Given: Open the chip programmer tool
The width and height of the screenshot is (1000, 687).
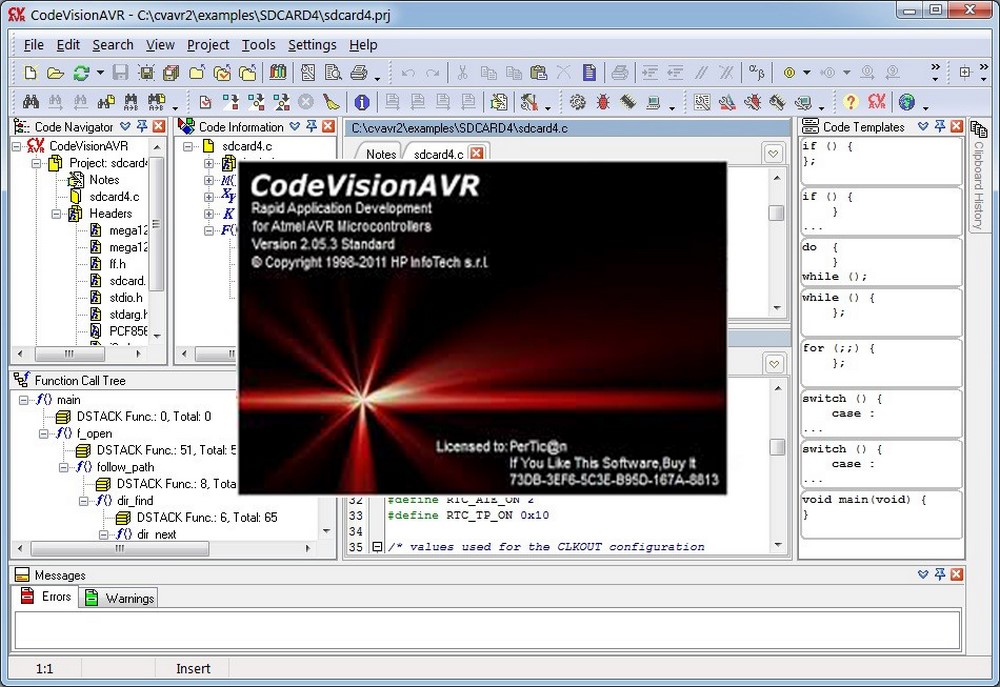Looking at the screenshot, I should click(x=627, y=101).
